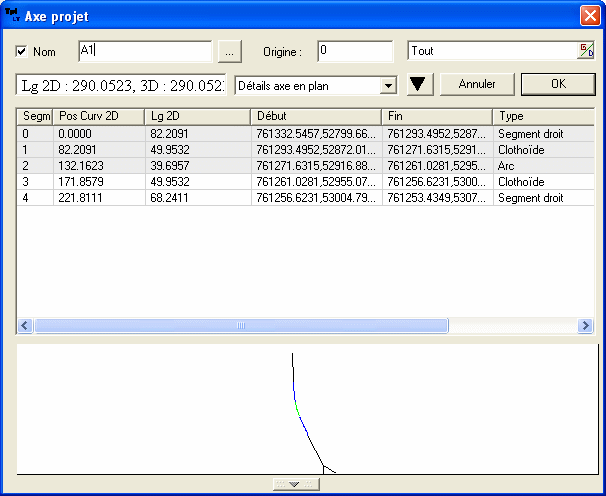Click the Axe projet title bar icon
This screenshot has height=496, width=606.
[x=12, y=15]
